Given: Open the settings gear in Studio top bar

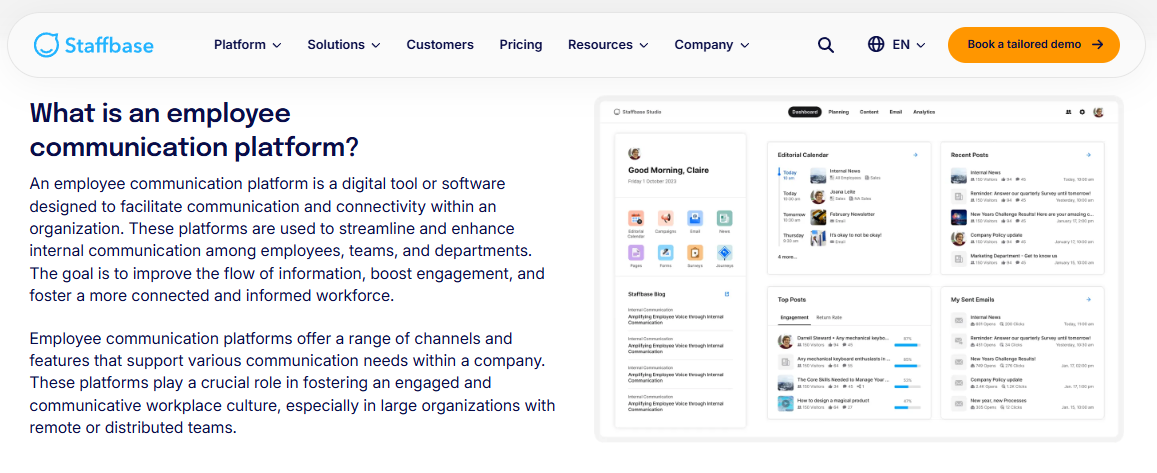Looking at the screenshot, I should tap(1082, 112).
